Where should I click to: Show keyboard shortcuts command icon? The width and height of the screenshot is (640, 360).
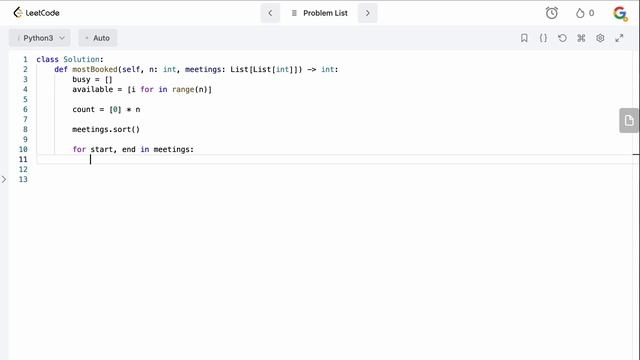[581, 38]
